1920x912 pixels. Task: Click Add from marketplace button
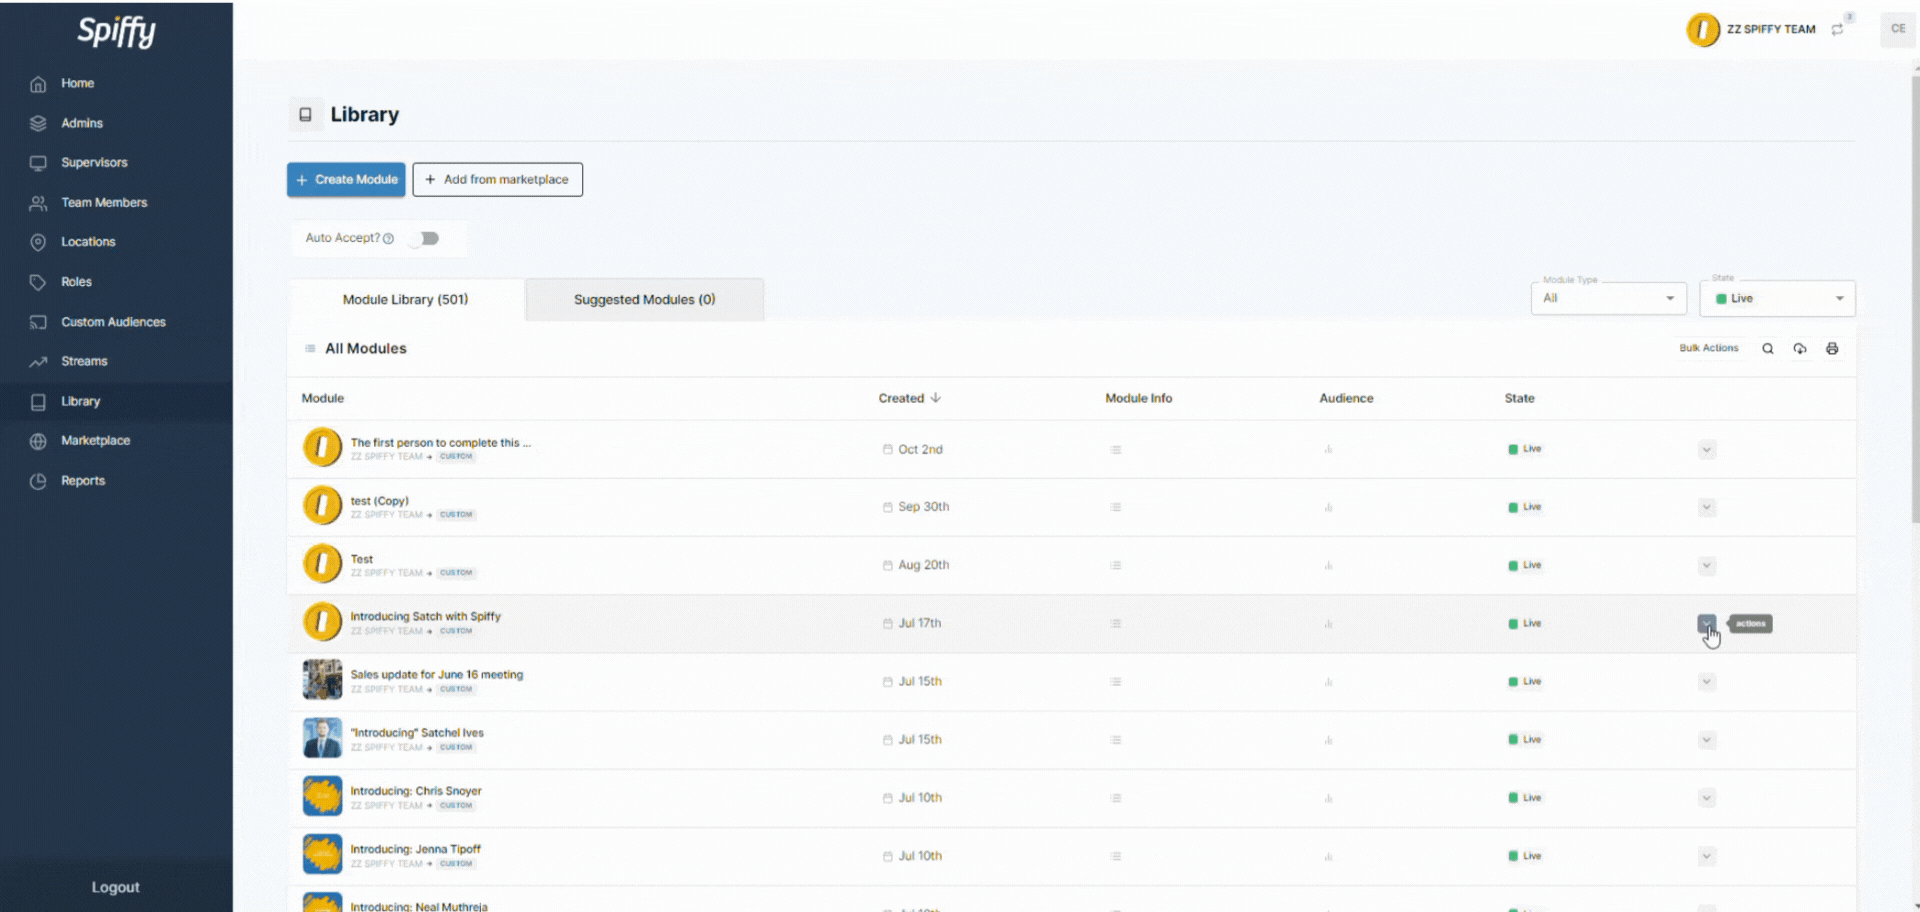click(497, 180)
